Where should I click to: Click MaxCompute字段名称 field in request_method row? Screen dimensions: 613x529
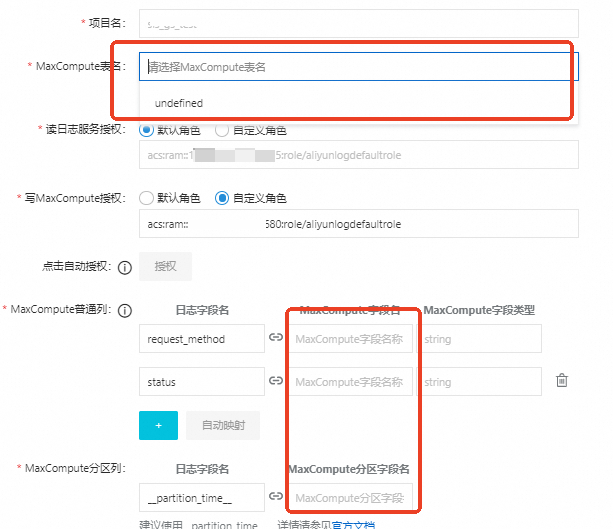(351, 339)
